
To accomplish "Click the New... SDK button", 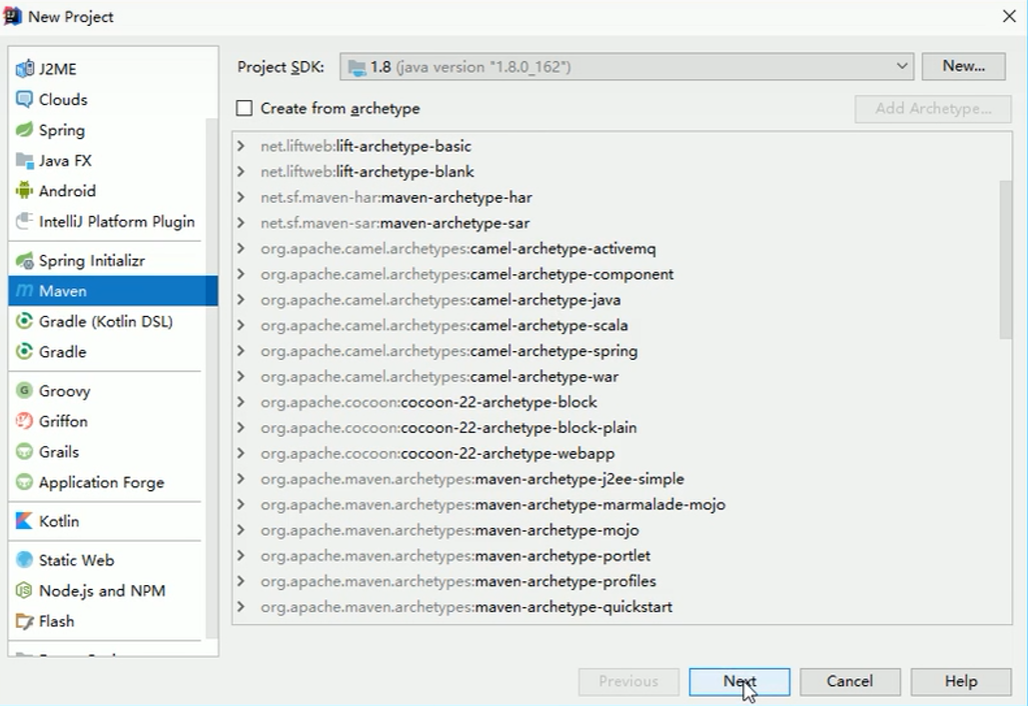I will coord(963,66).
